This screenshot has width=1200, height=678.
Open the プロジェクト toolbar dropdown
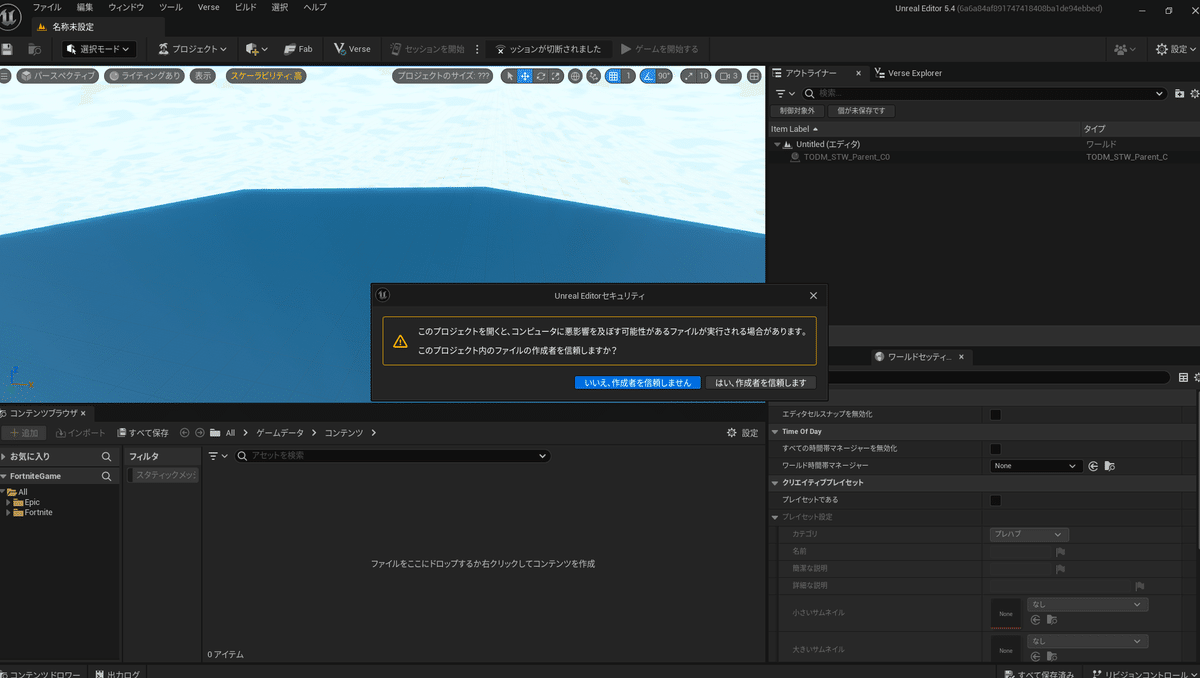tap(193, 49)
